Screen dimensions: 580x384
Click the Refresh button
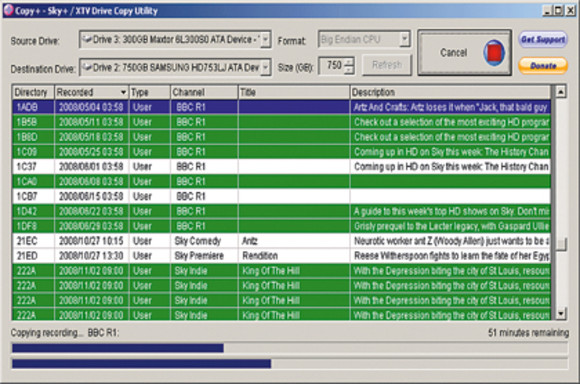pos(387,65)
